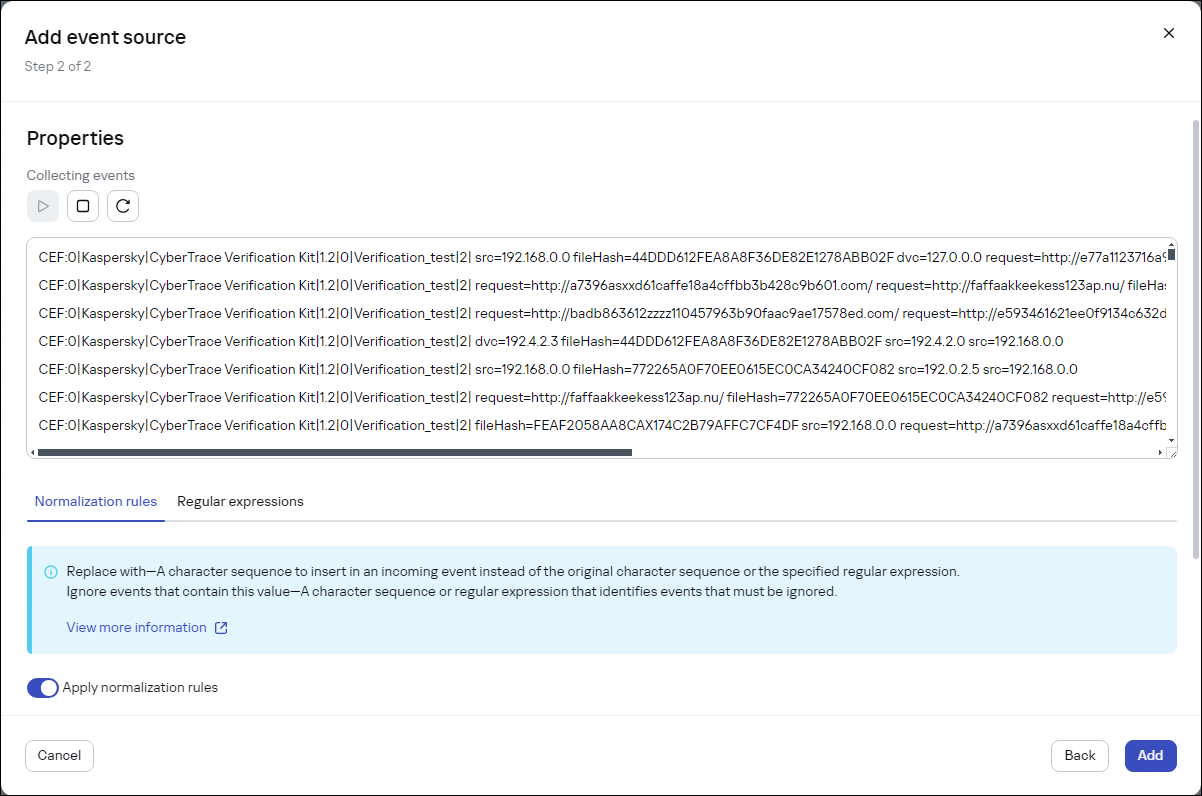Cancel adding the event source
This screenshot has height=796, width=1202.
pyautogui.click(x=59, y=756)
